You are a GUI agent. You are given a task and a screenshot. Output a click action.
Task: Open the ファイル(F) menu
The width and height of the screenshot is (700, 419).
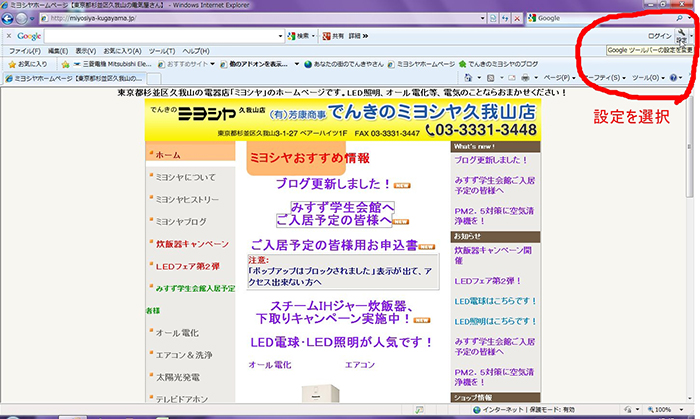click(x=24, y=50)
